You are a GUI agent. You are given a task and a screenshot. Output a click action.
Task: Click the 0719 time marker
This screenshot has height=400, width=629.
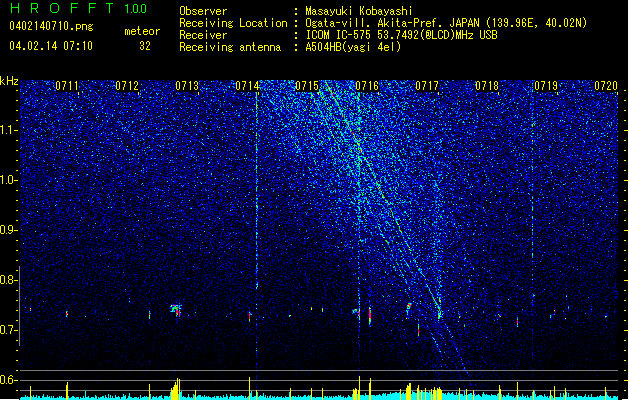546,86
